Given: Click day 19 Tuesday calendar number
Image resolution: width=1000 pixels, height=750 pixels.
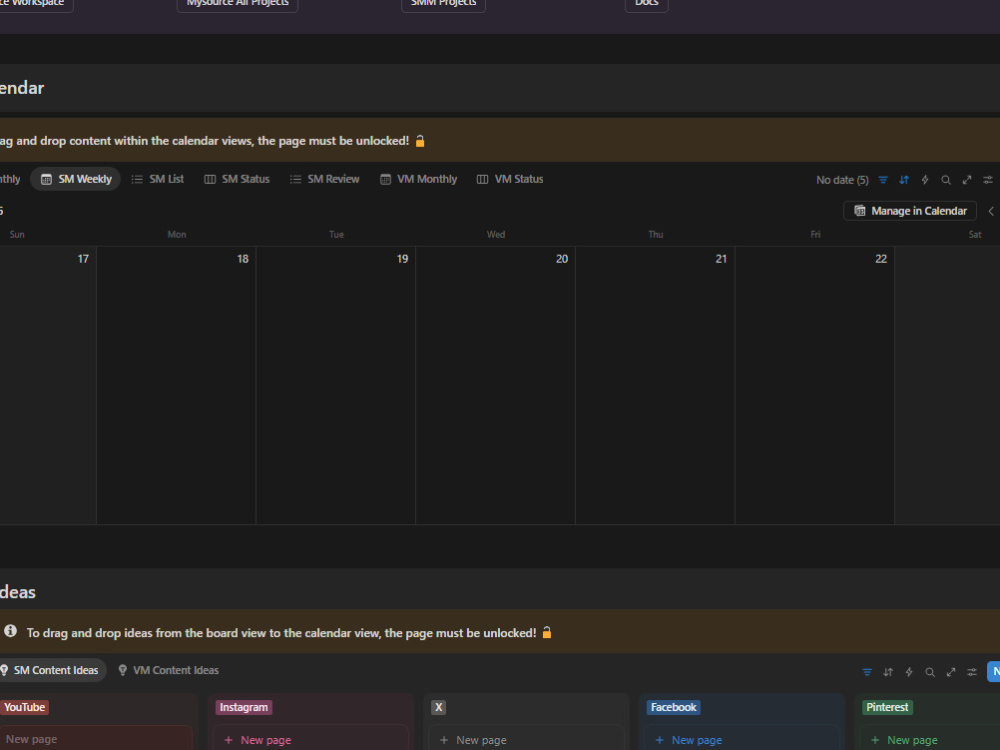Looking at the screenshot, I should 402,259.
